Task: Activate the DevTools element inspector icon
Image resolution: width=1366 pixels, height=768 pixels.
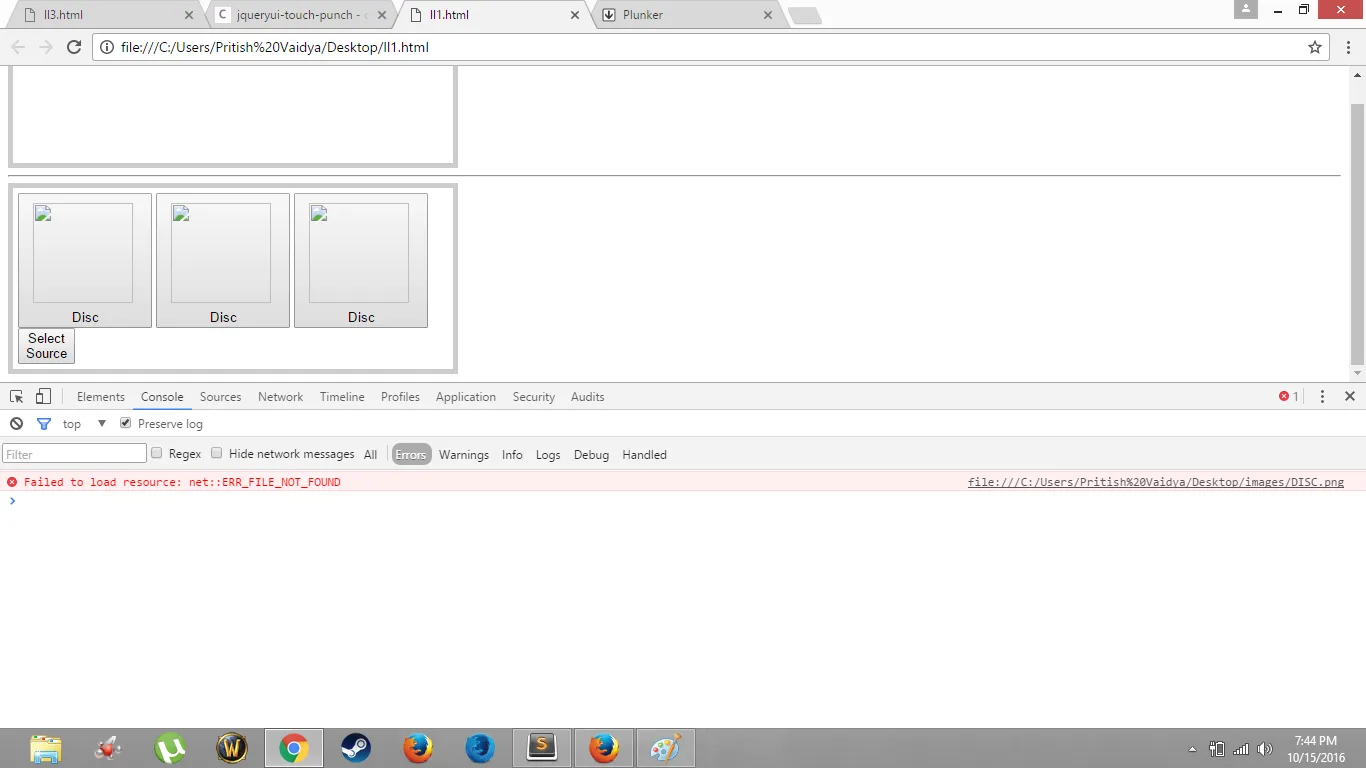Action: 17,397
